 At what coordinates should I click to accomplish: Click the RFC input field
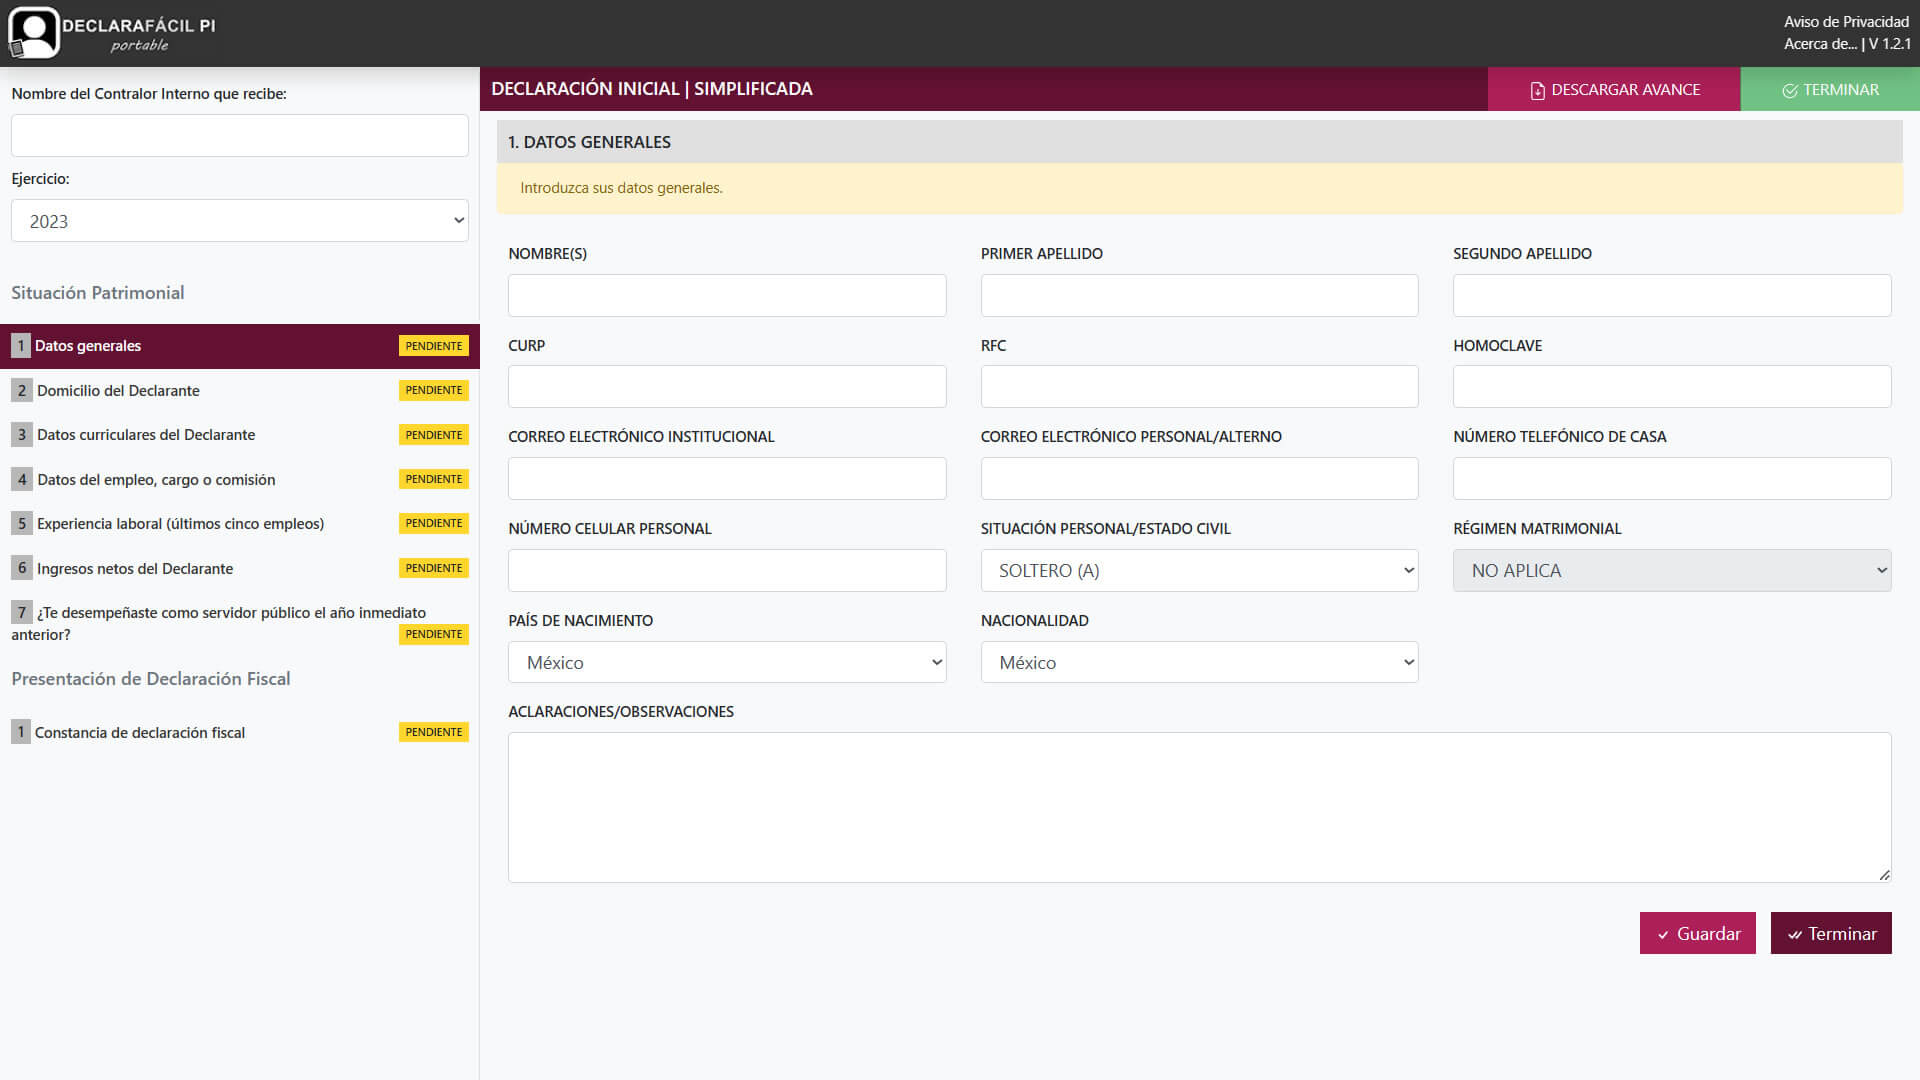coord(1199,387)
